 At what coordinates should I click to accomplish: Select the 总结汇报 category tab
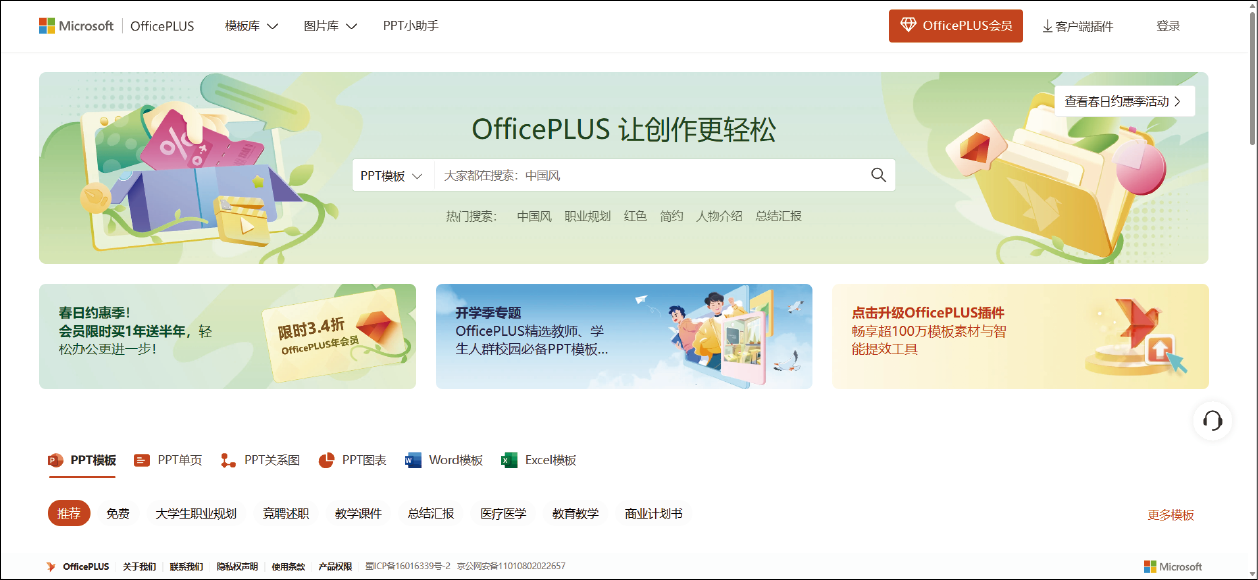click(x=430, y=514)
